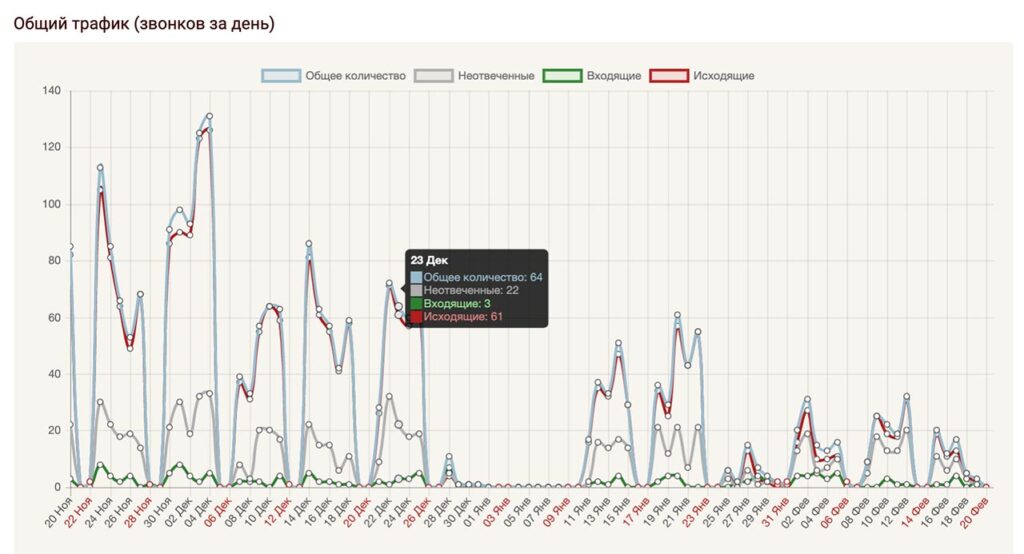Hide the Неотвеченные series via its legend label
The height and width of the screenshot is (554, 1024).
[496, 76]
